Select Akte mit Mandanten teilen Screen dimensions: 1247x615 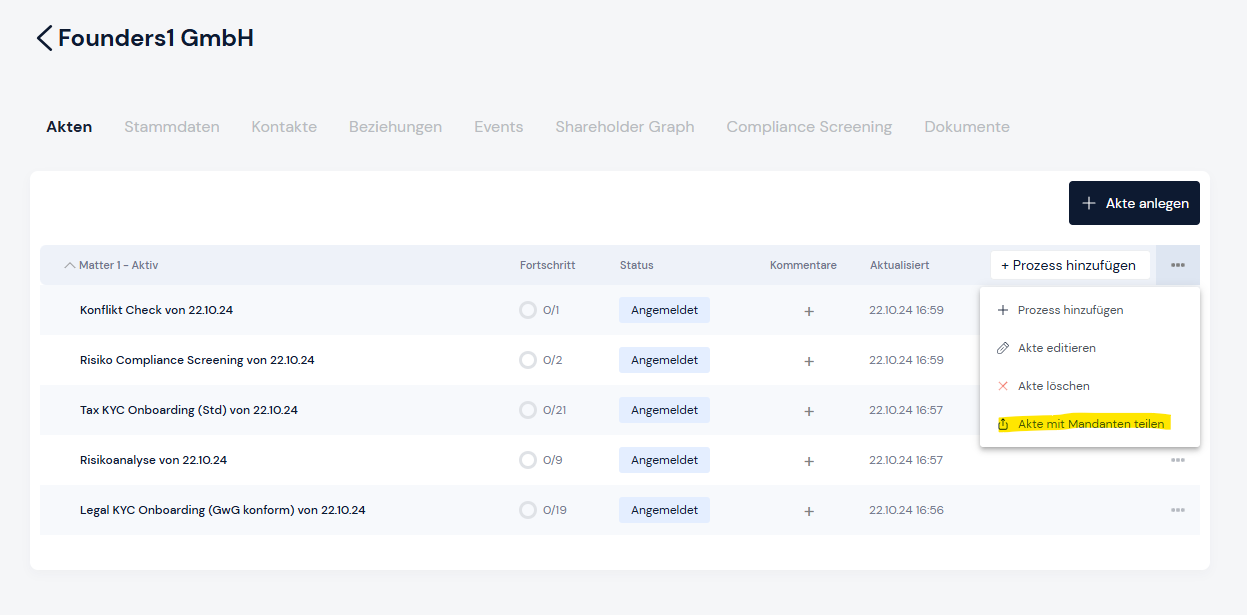(1090, 424)
